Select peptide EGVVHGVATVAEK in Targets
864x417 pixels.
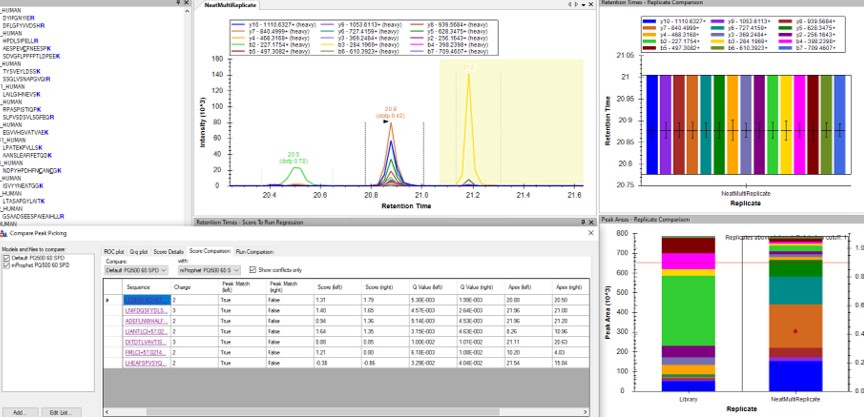click(x=25, y=132)
